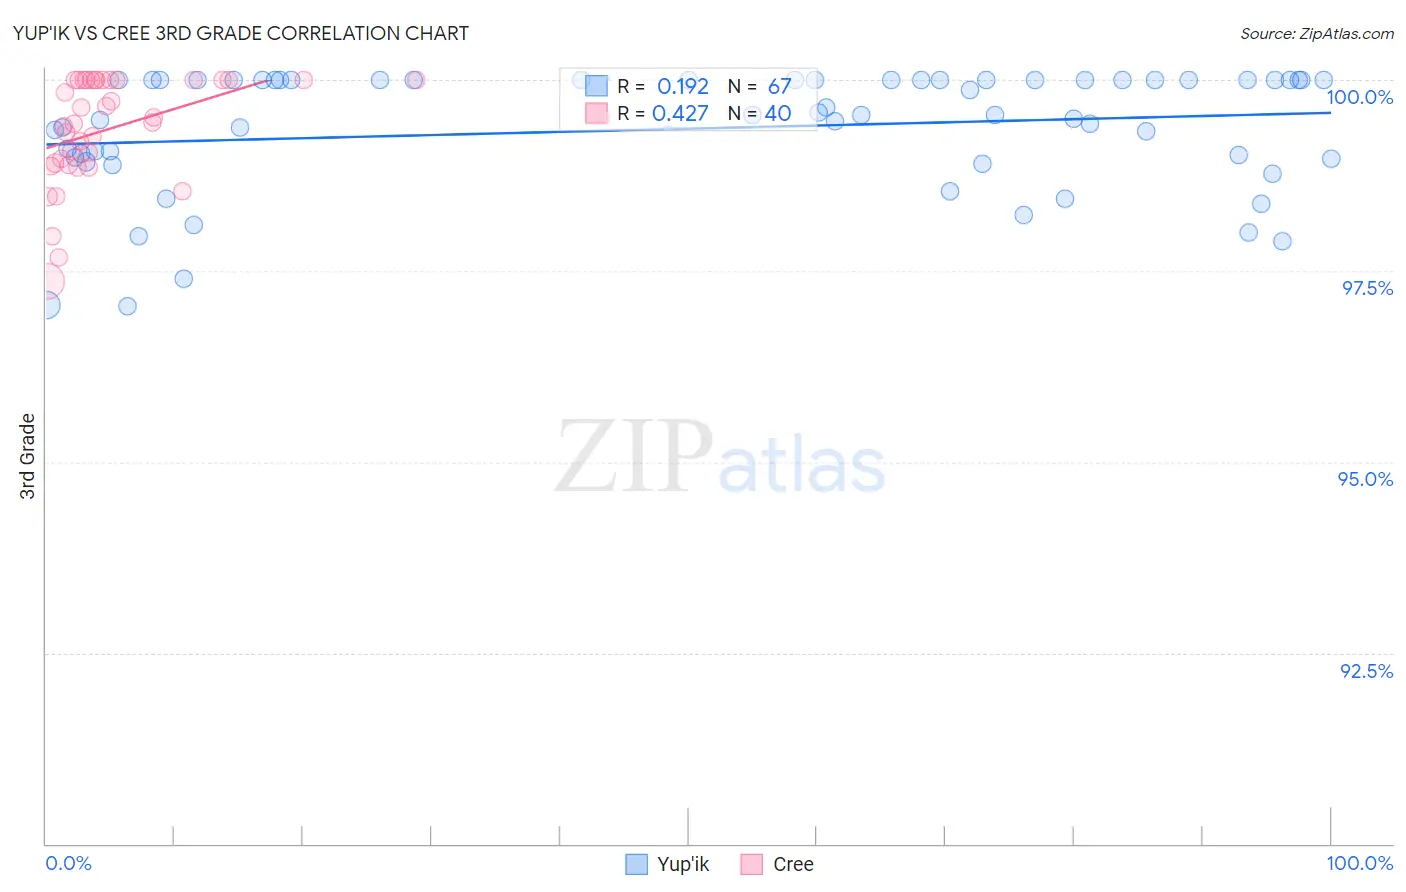Click the 100.0% x-axis label
This screenshot has width=1406, height=892.
tap(1360, 863)
